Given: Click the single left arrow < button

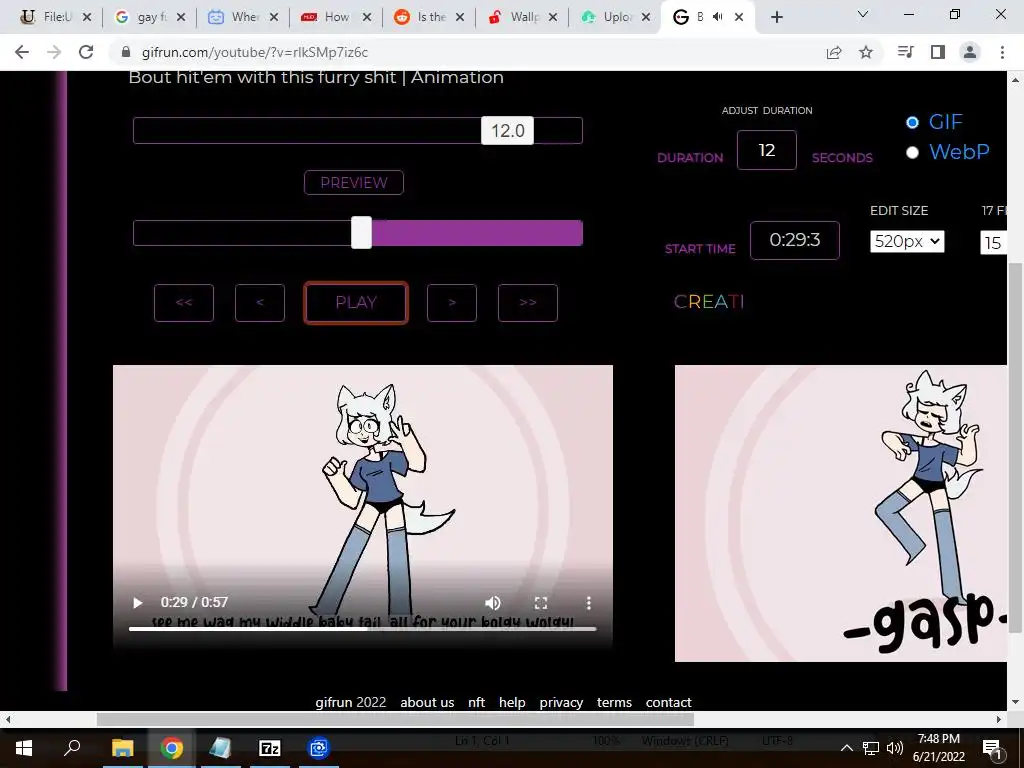Looking at the screenshot, I should coord(260,303).
